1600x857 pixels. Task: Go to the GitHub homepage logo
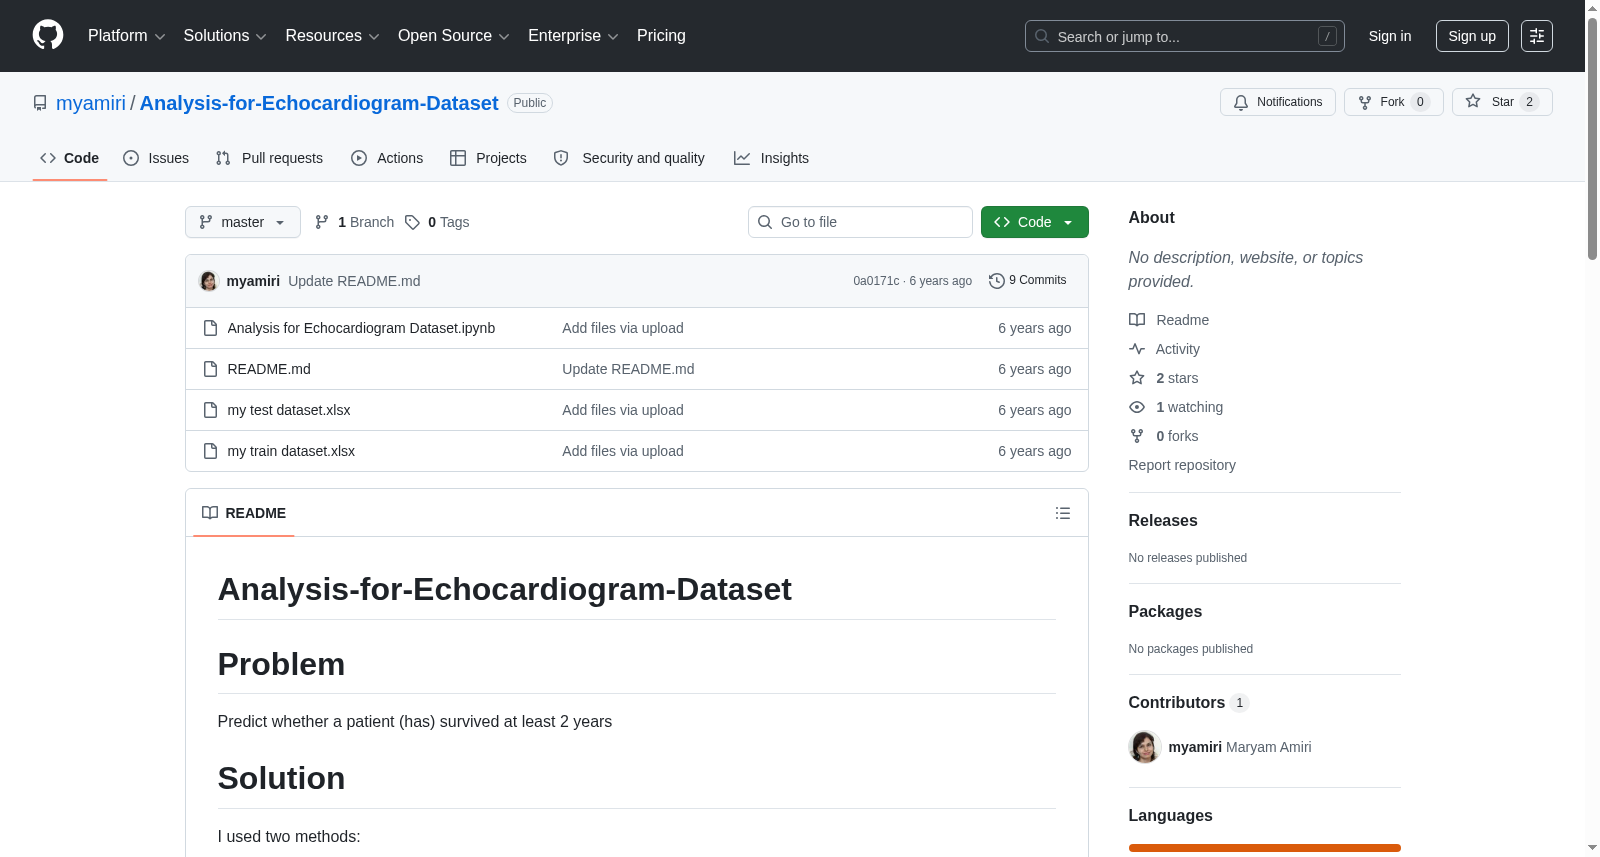48,36
